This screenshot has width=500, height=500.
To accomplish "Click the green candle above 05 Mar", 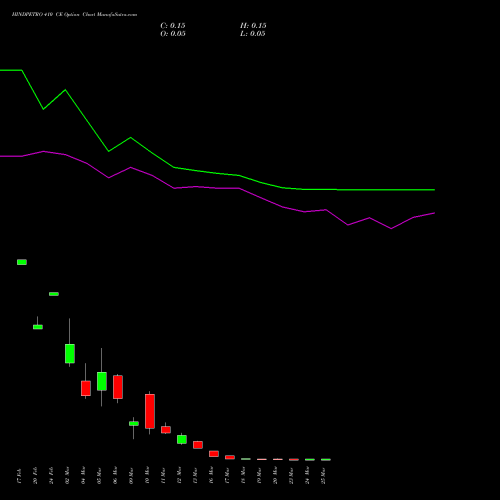I will 102,381.
